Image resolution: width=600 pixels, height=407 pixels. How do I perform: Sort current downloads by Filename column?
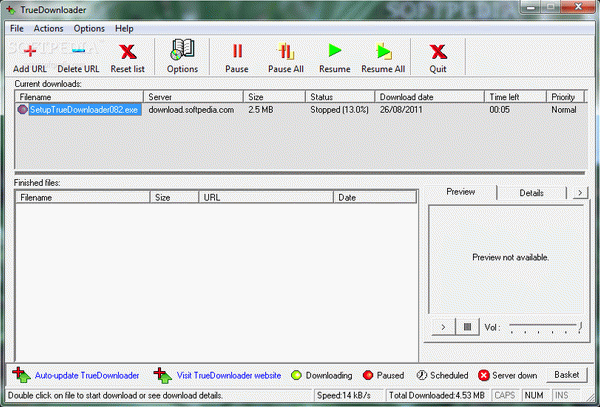pyautogui.click(x=79, y=97)
